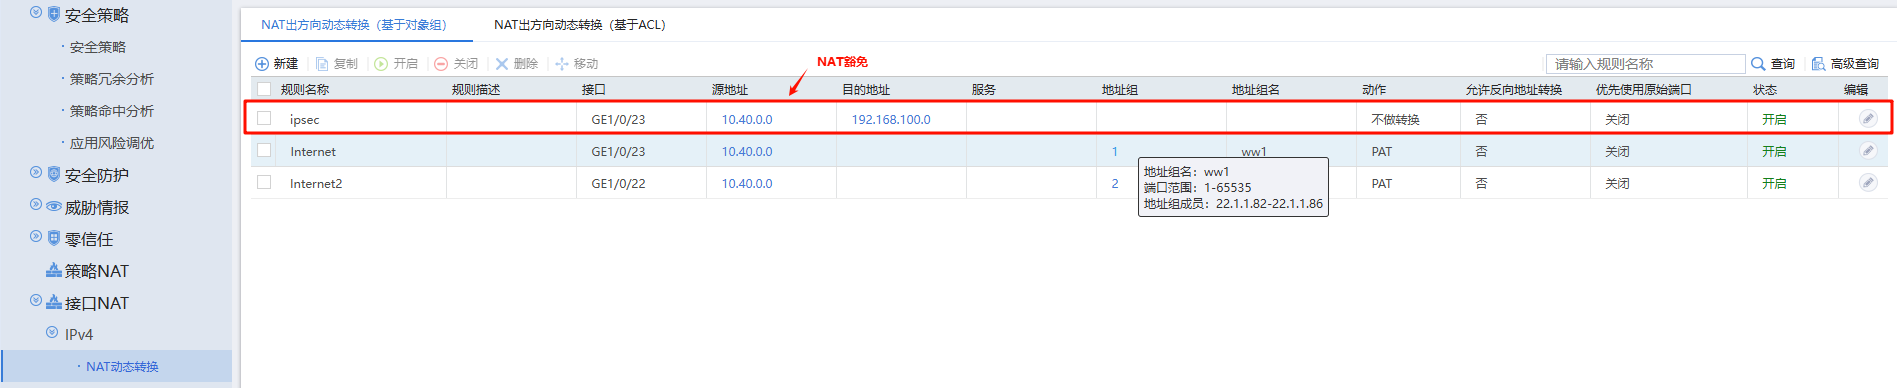Open source address link 10.40.0.0 of ipsec
The width and height of the screenshot is (1897, 388).
pos(747,120)
